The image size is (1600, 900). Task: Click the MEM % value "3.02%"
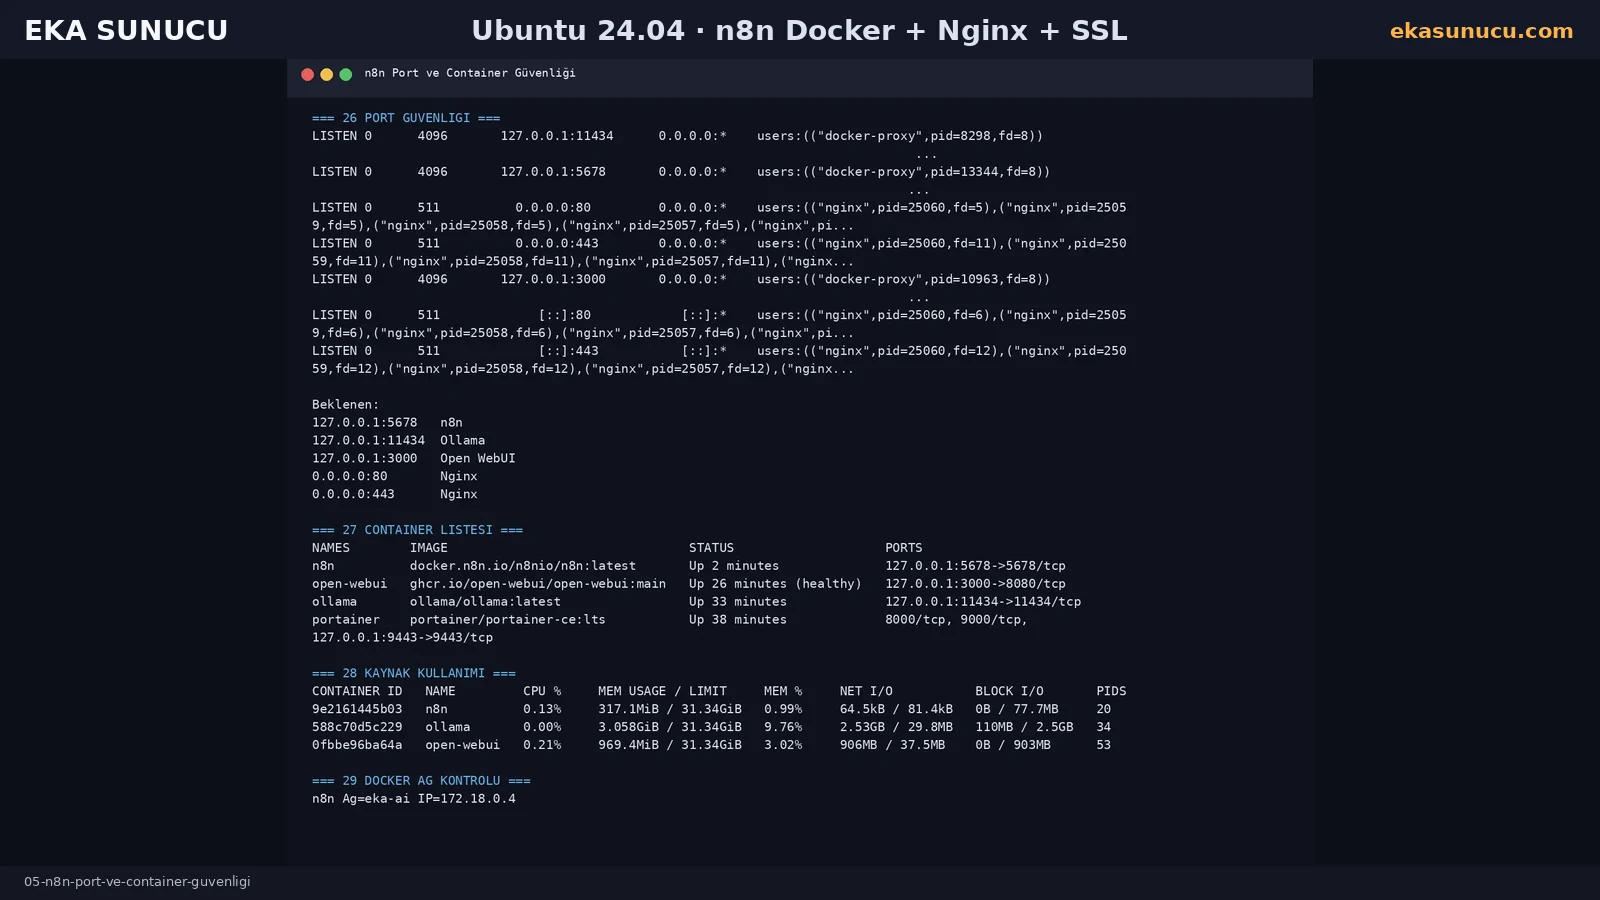783,746
